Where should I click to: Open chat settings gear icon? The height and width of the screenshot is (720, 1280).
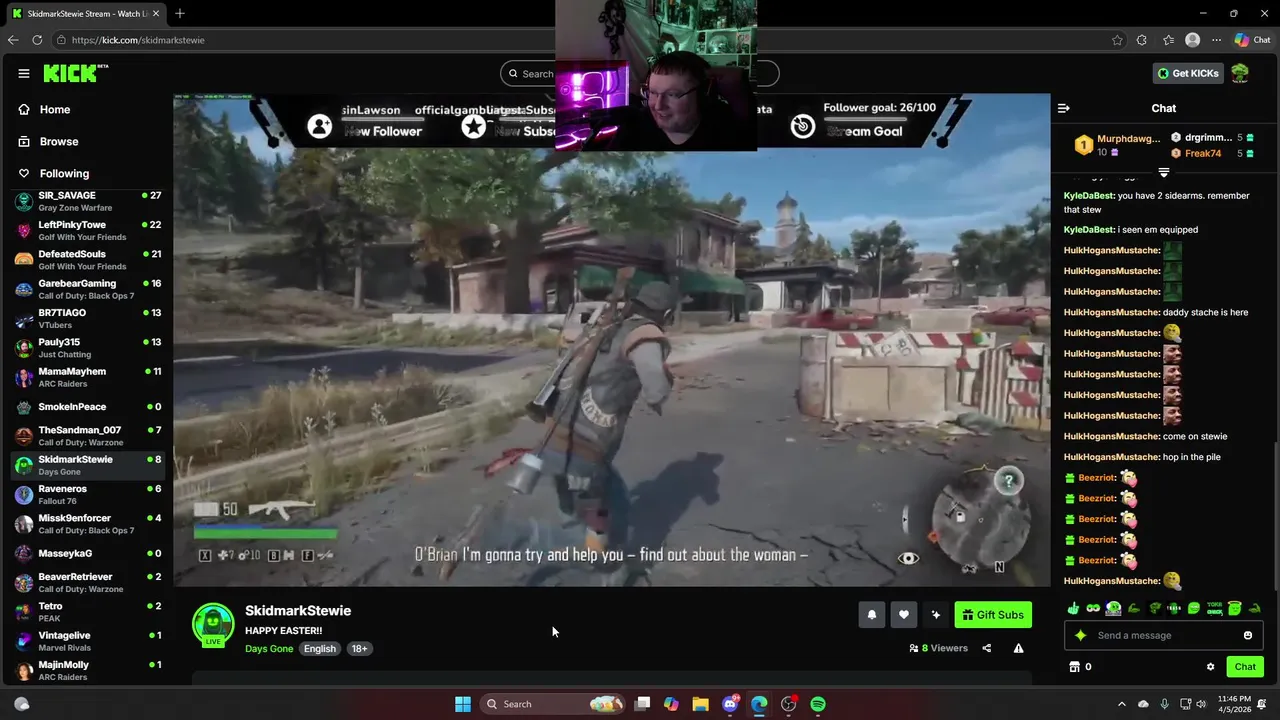(1210, 667)
